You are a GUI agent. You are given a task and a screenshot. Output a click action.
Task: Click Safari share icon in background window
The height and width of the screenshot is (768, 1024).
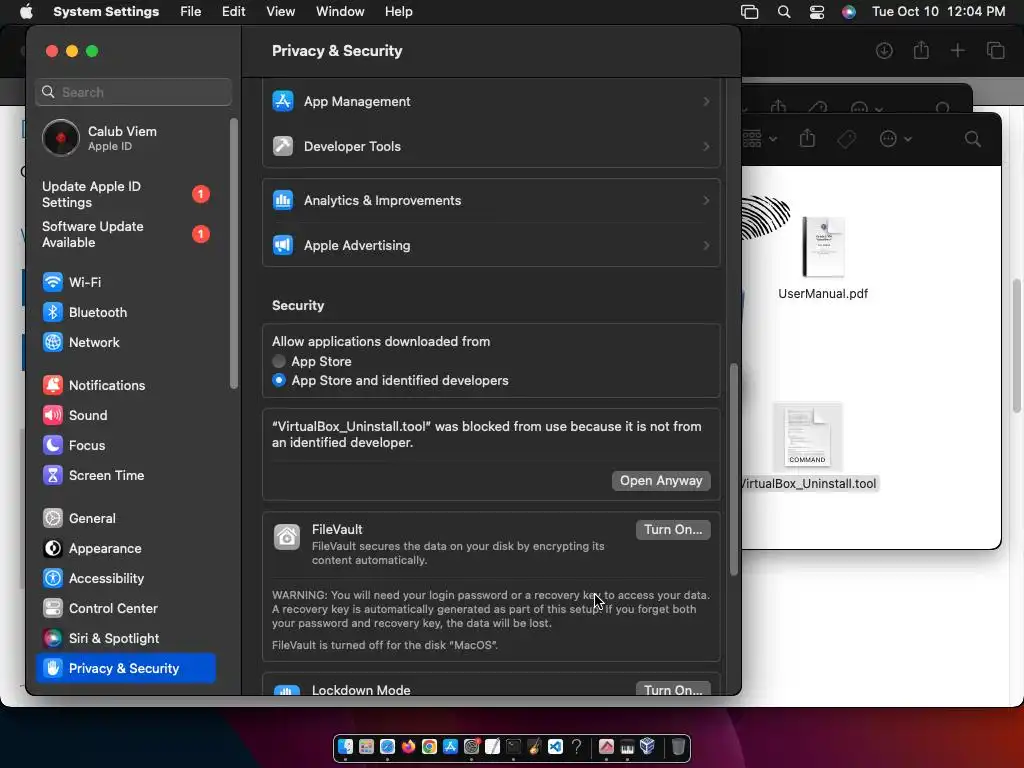921,50
